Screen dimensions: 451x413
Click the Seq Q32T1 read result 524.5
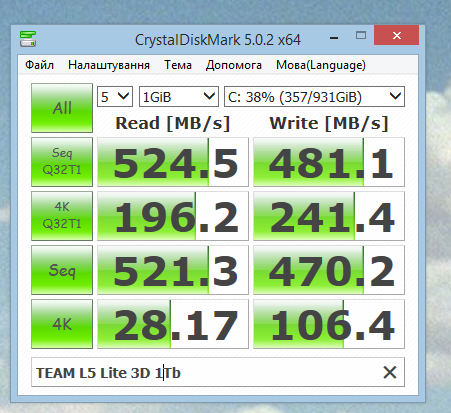click(173, 162)
